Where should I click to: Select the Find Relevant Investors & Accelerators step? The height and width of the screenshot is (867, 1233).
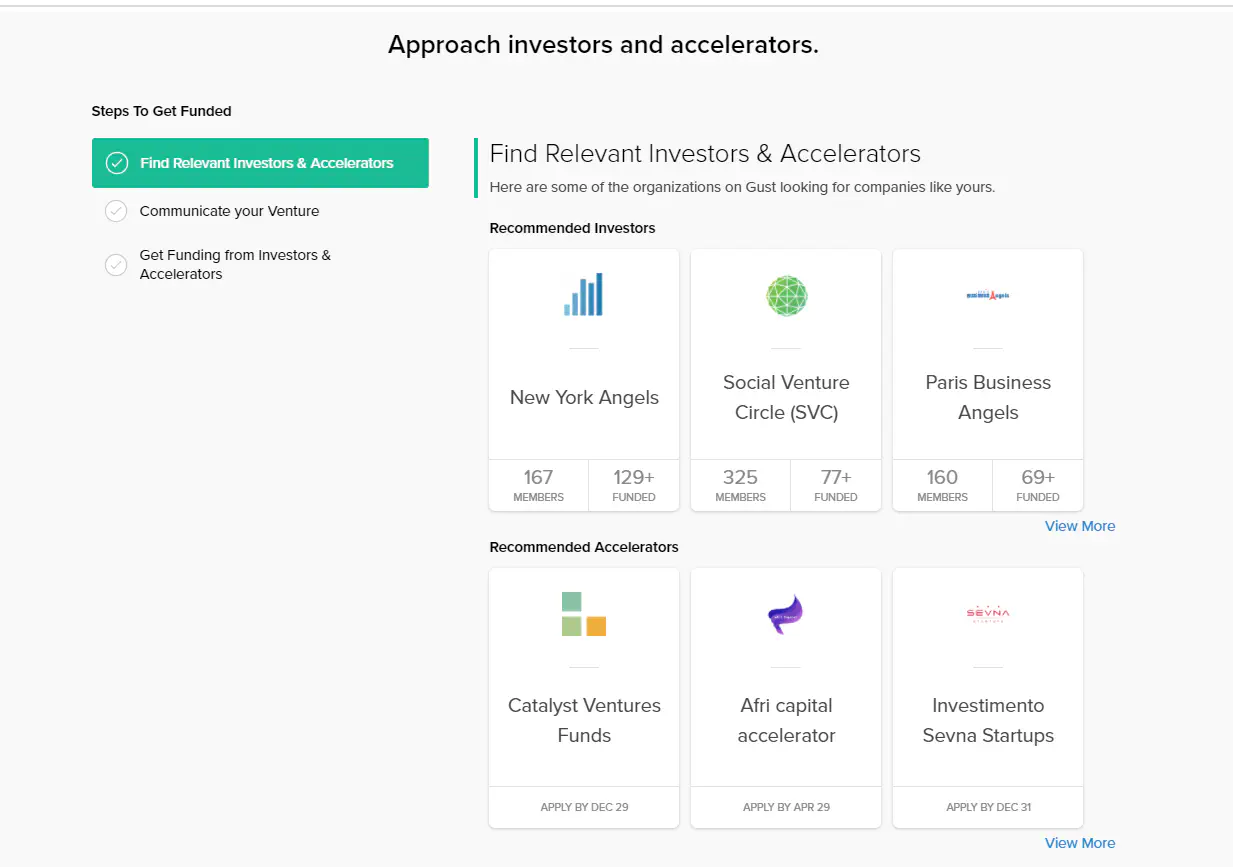pos(260,162)
